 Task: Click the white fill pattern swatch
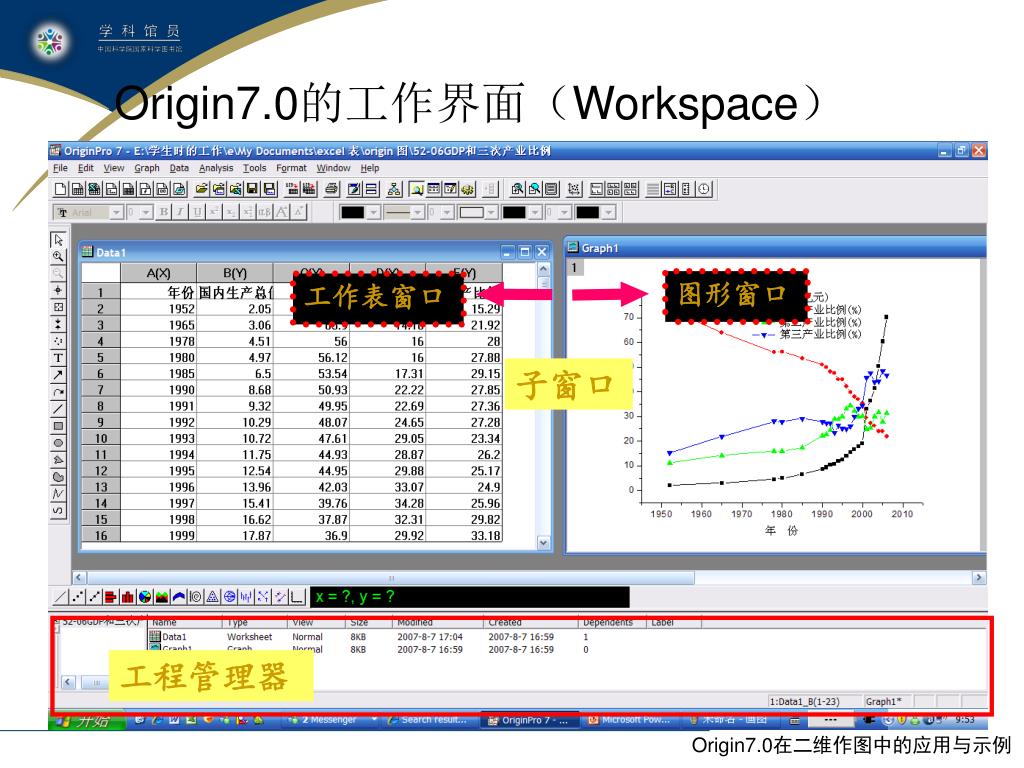[471, 212]
